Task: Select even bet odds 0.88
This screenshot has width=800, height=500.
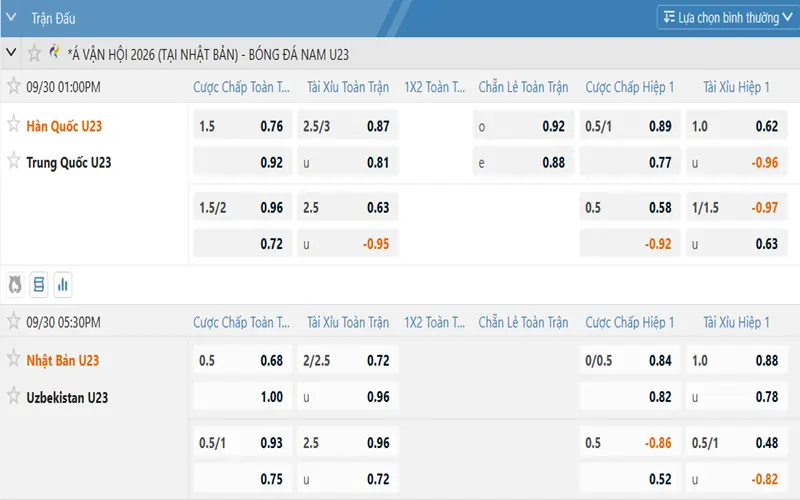Action: tap(523, 162)
